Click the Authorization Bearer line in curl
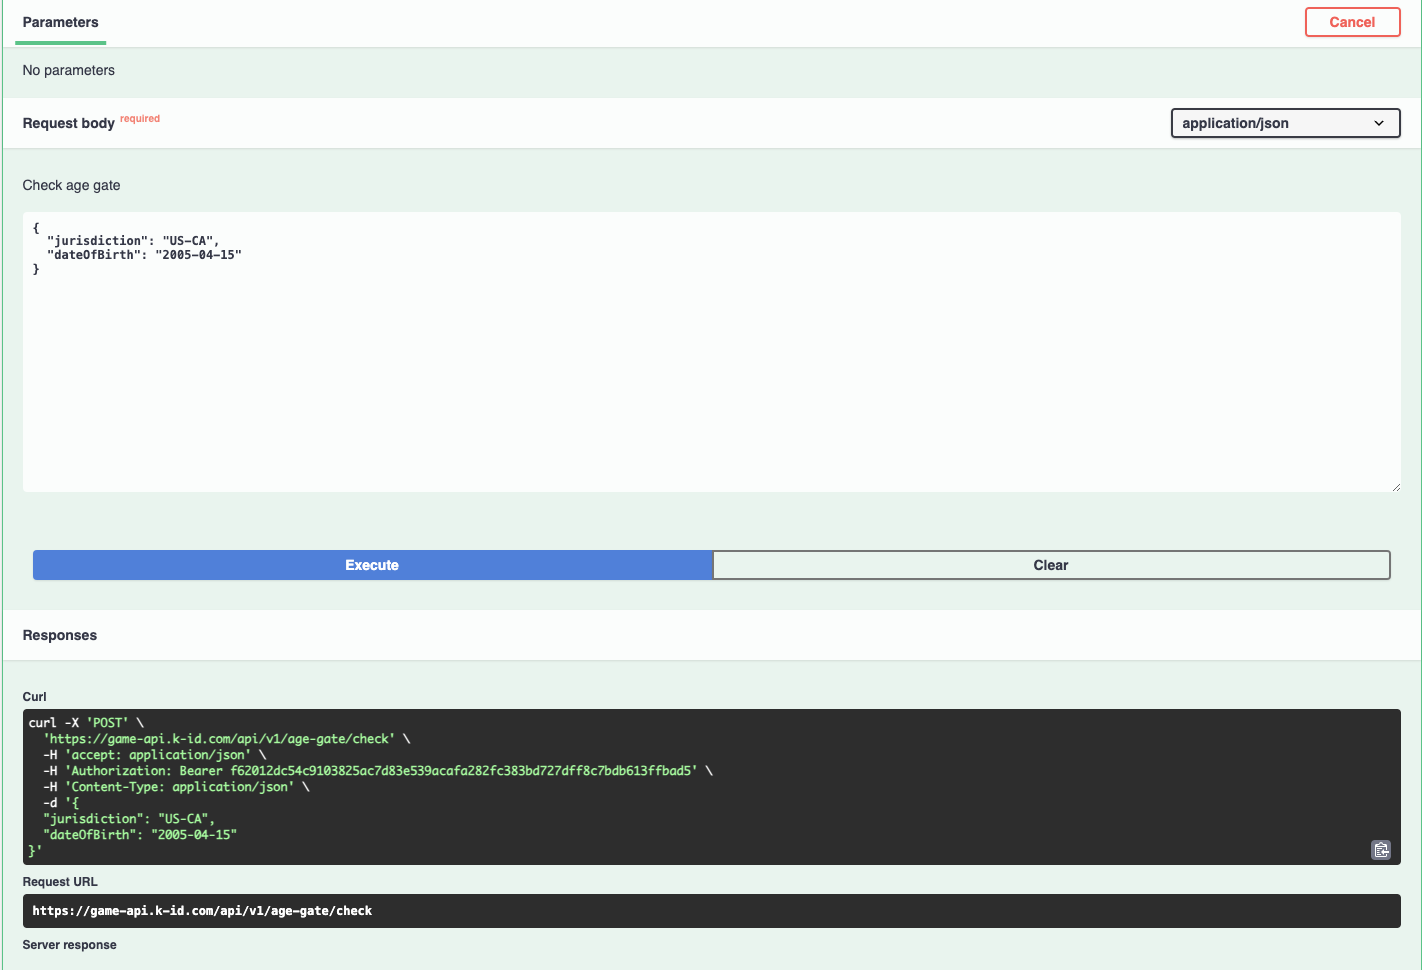This screenshot has height=970, width=1422. (x=378, y=771)
